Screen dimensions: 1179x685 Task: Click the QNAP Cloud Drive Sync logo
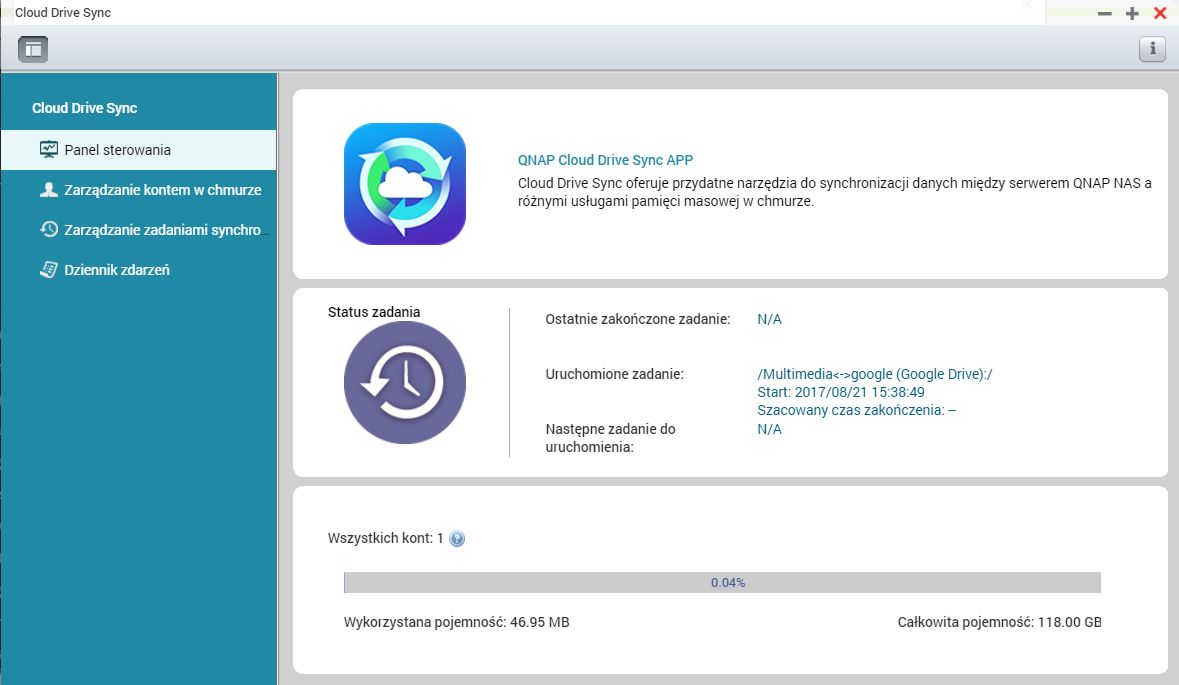coord(405,184)
